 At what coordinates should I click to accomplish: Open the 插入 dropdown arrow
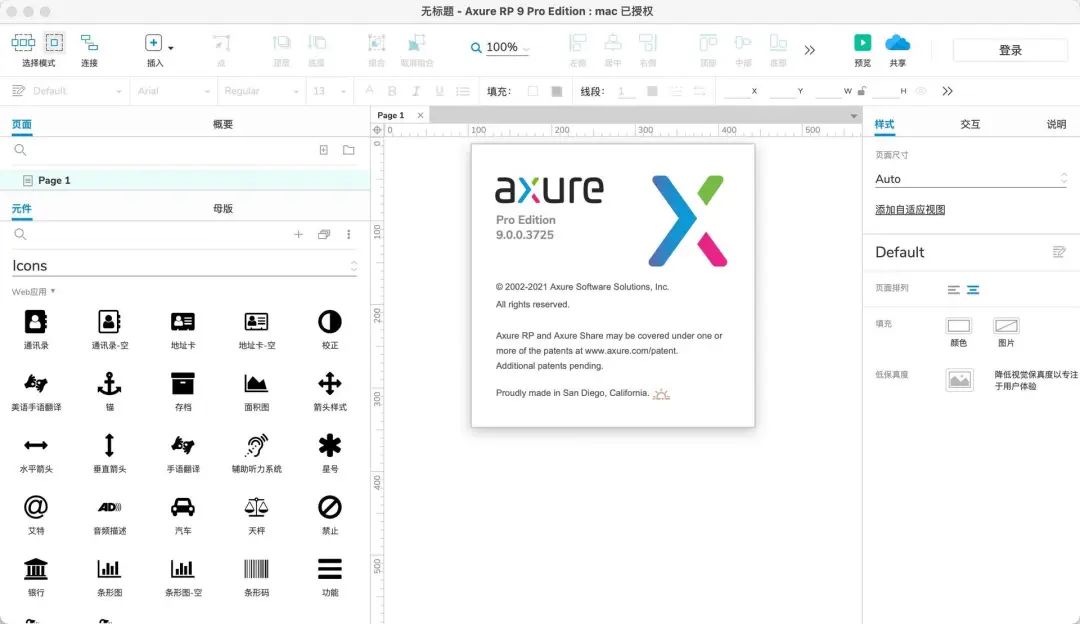(171, 48)
